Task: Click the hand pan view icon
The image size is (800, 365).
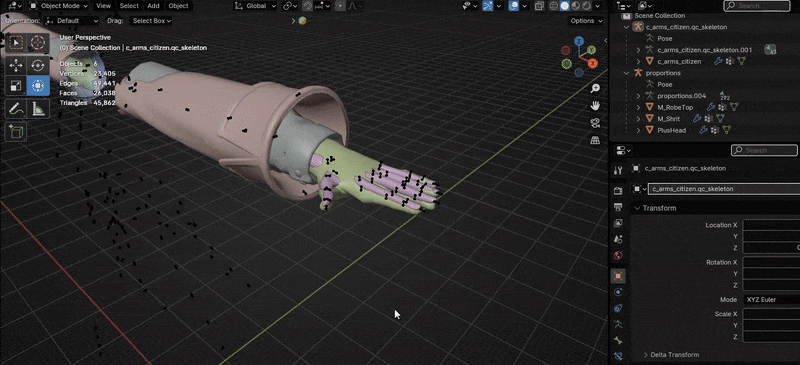Action: point(595,105)
